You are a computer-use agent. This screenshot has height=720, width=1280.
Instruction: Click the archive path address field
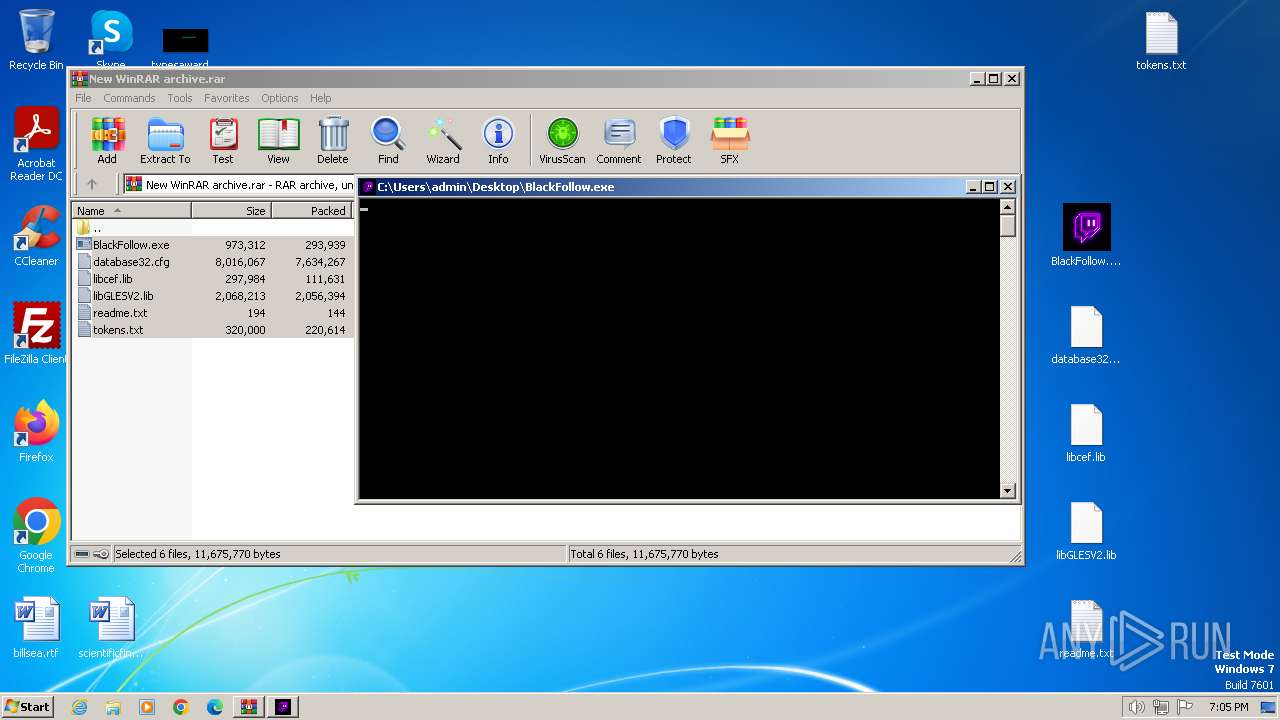point(239,185)
